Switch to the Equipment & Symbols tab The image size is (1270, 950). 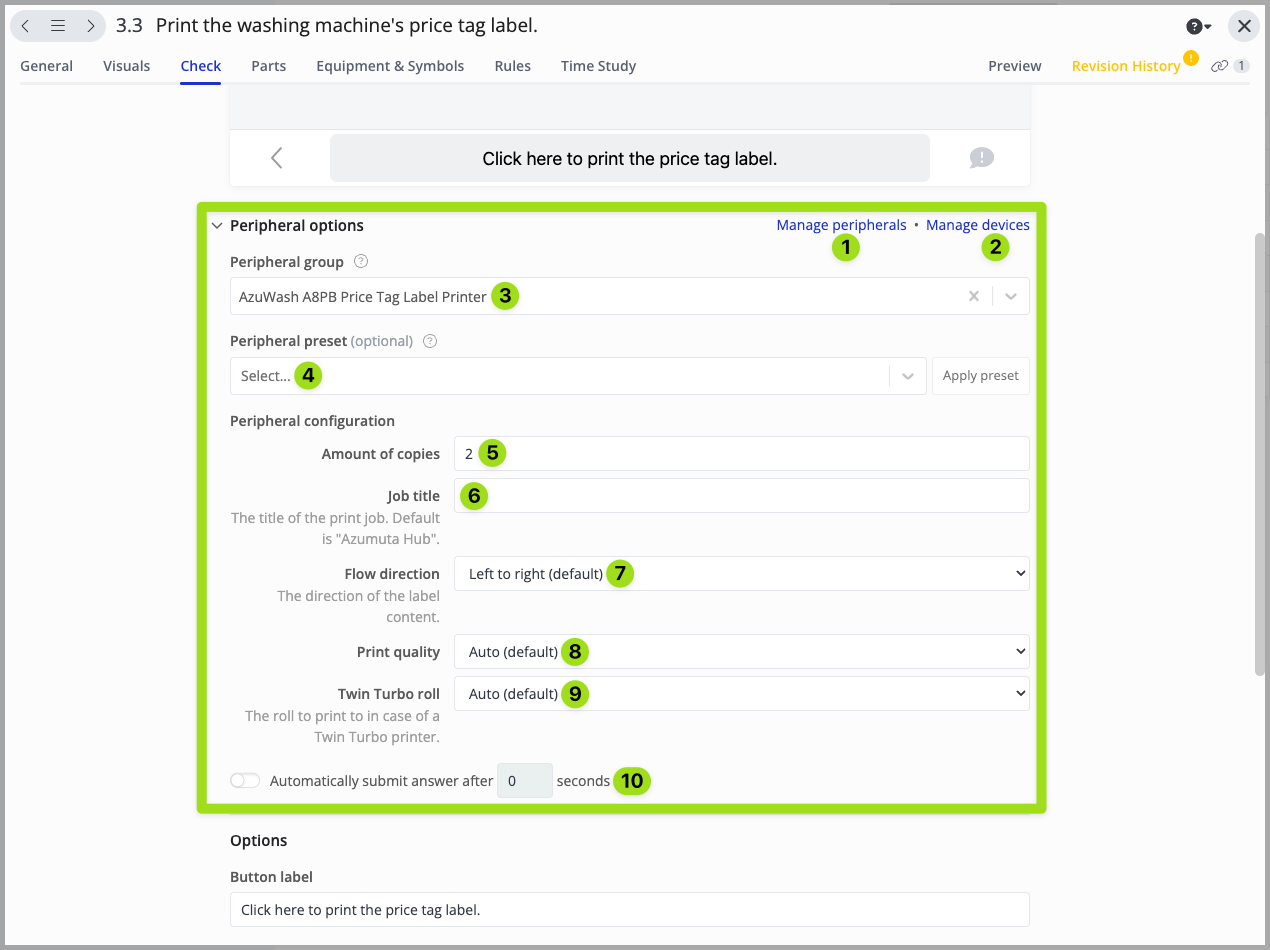coord(390,66)
